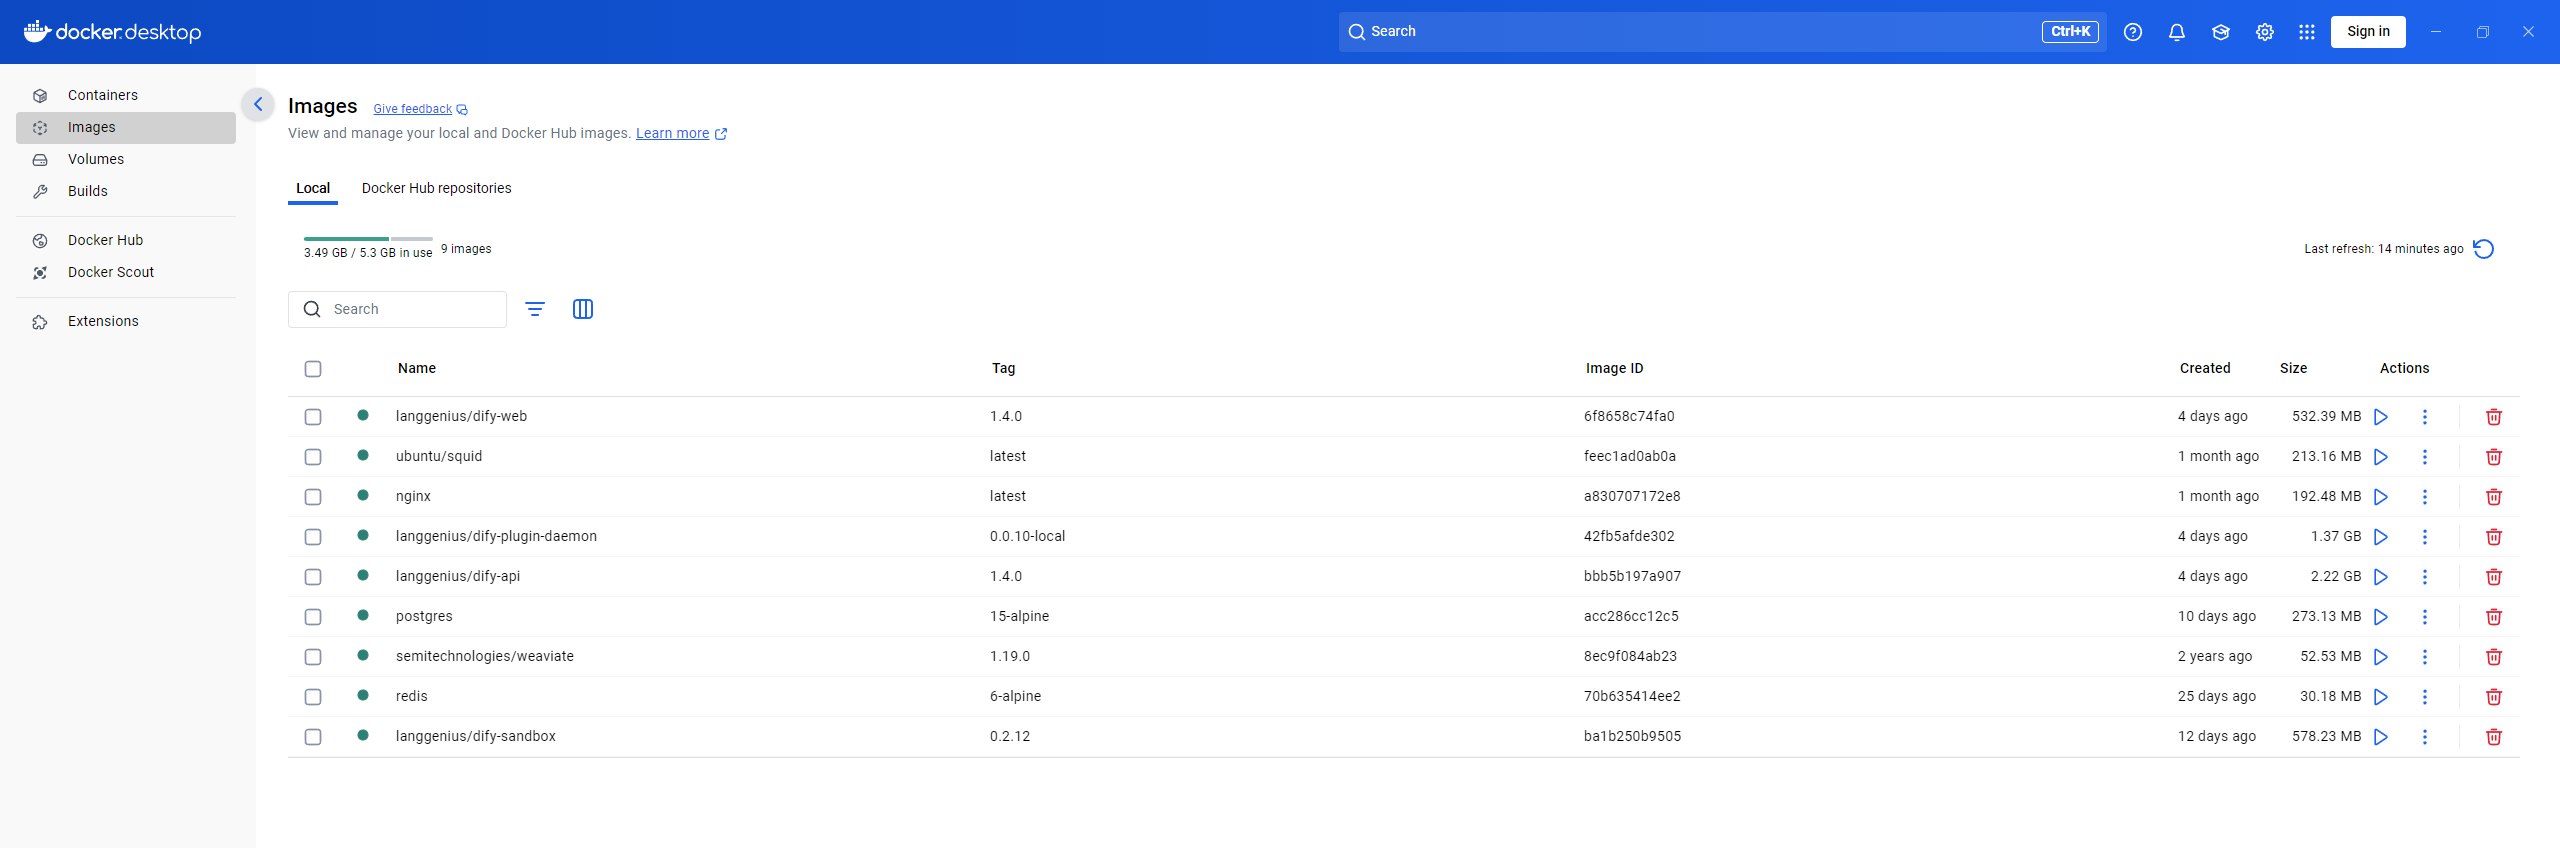The image size is (2560, 848).
Task: Open the Learning center icon
Action: [2221, 32]
